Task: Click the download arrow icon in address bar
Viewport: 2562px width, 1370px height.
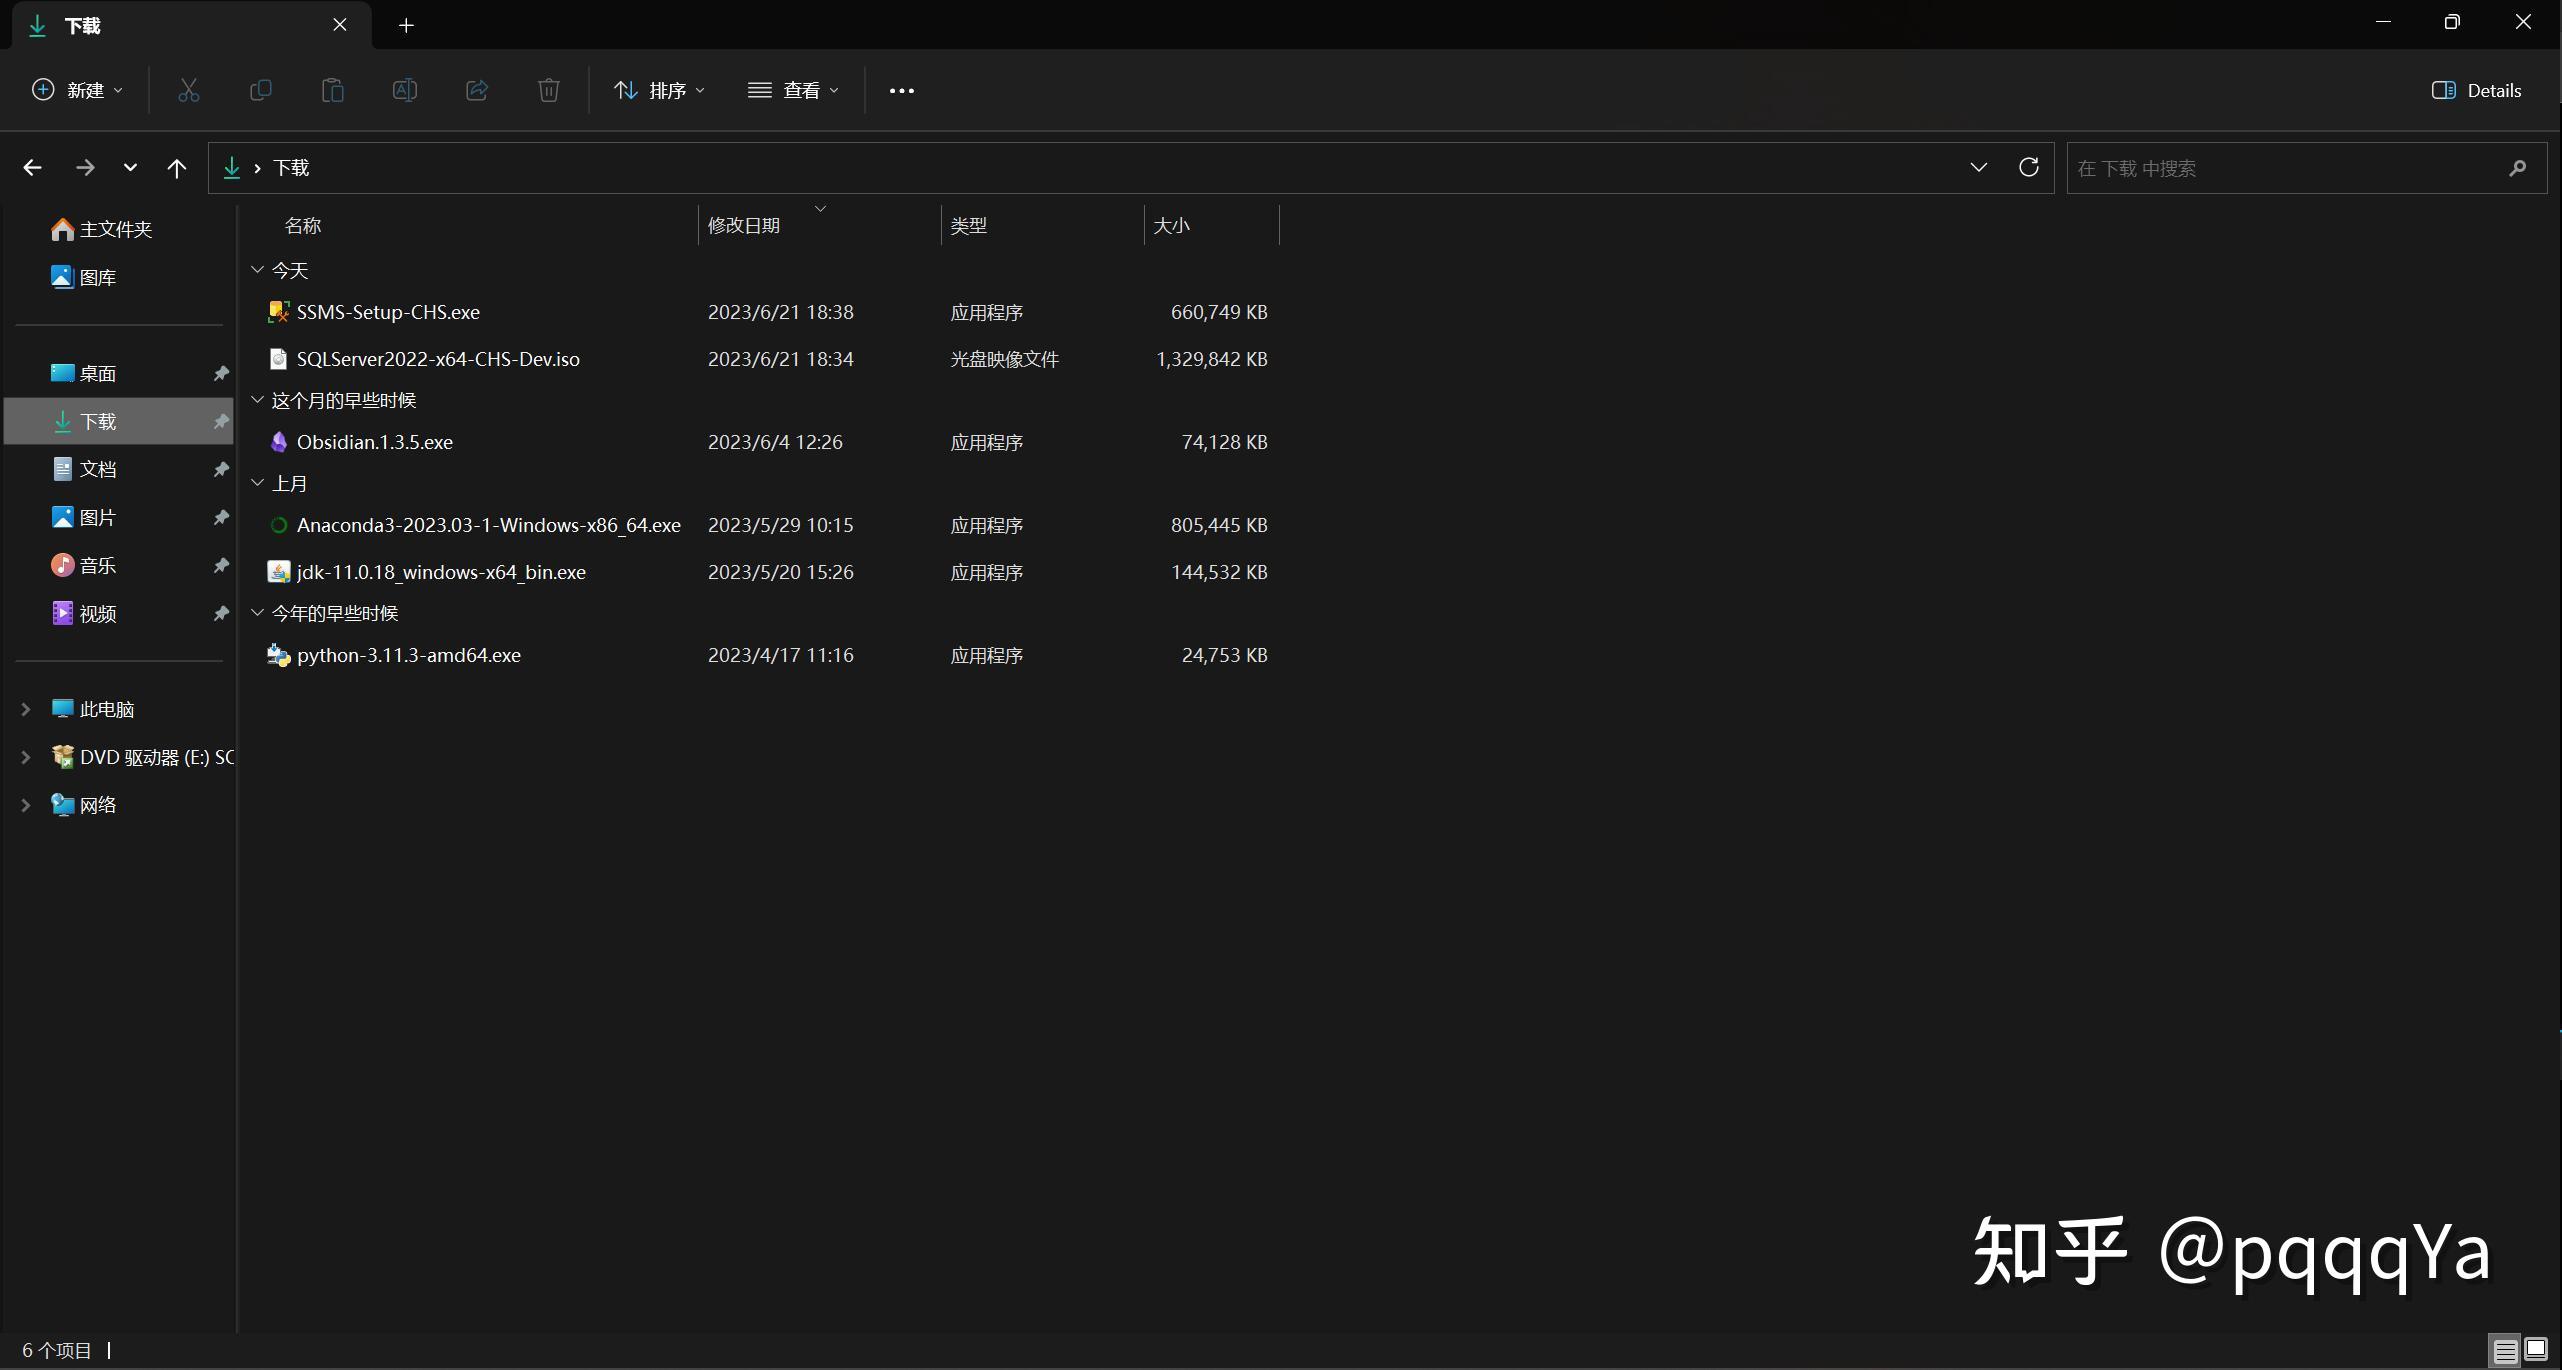Action: [232, 168]
